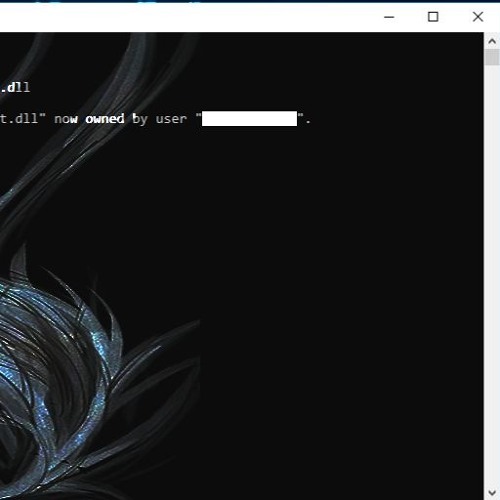Viewport: 500px width, 500px height.
Task: Click the white redacted username box
Action: 249,119
